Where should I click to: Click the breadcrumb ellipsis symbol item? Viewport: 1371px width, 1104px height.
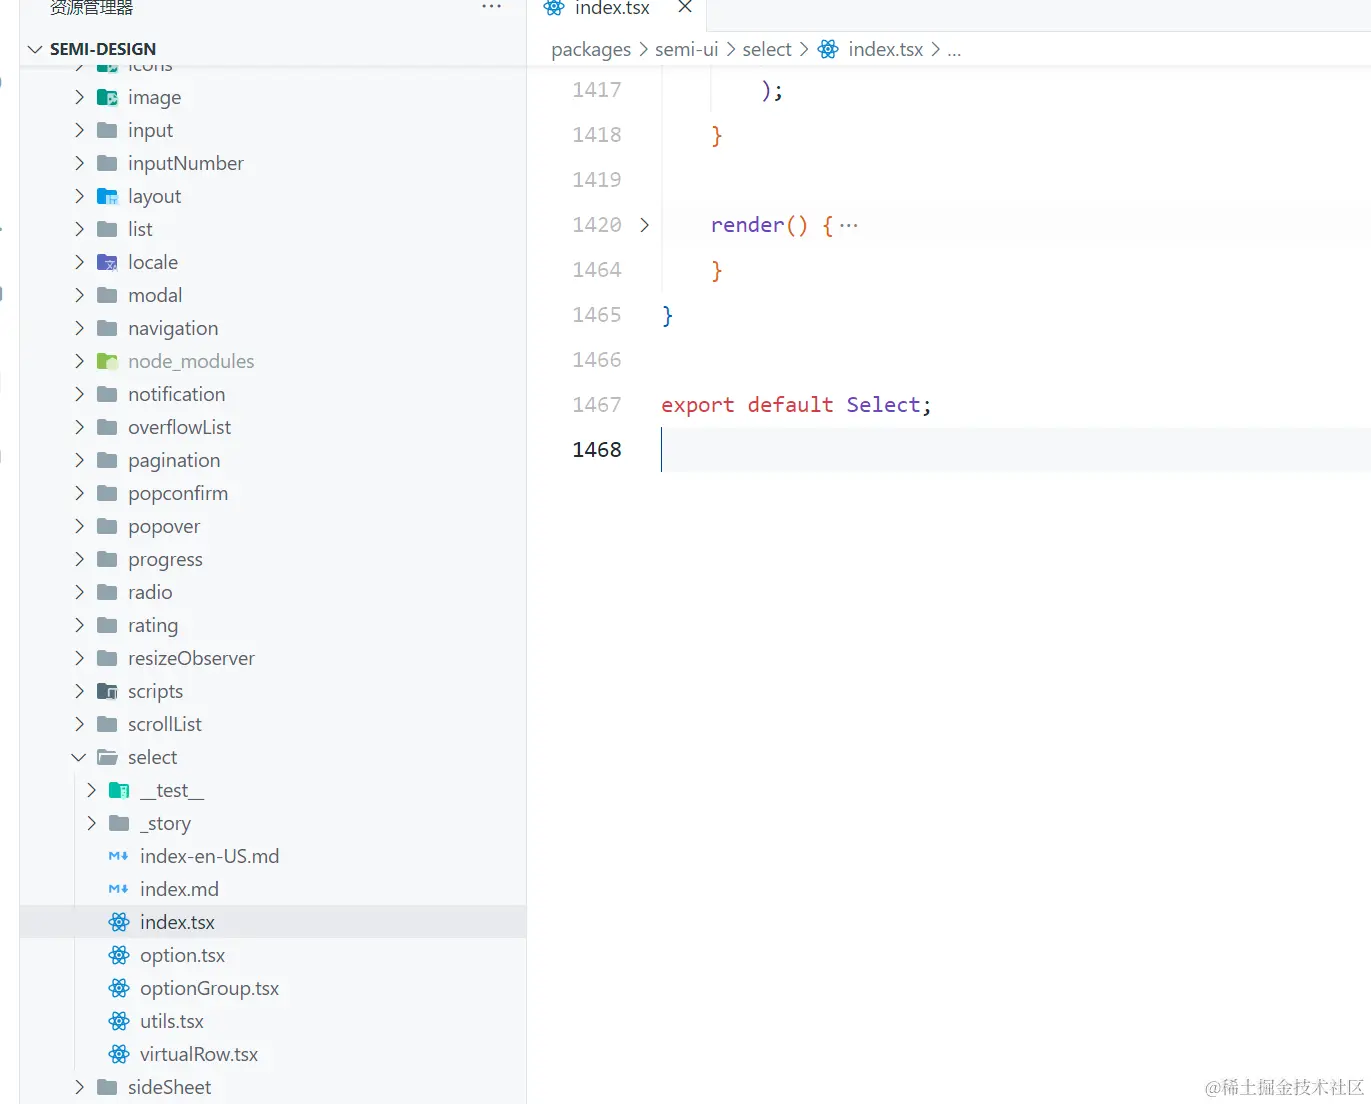954,50
